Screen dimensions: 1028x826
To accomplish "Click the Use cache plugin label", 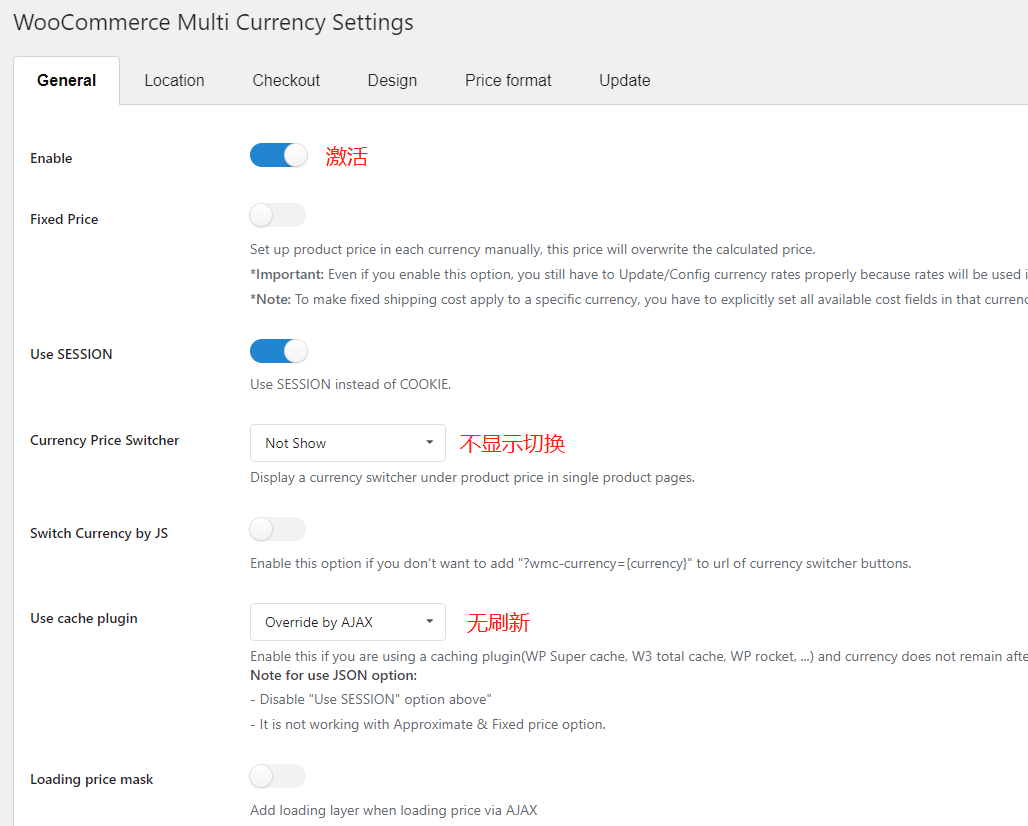I will [x=84, y=618].
